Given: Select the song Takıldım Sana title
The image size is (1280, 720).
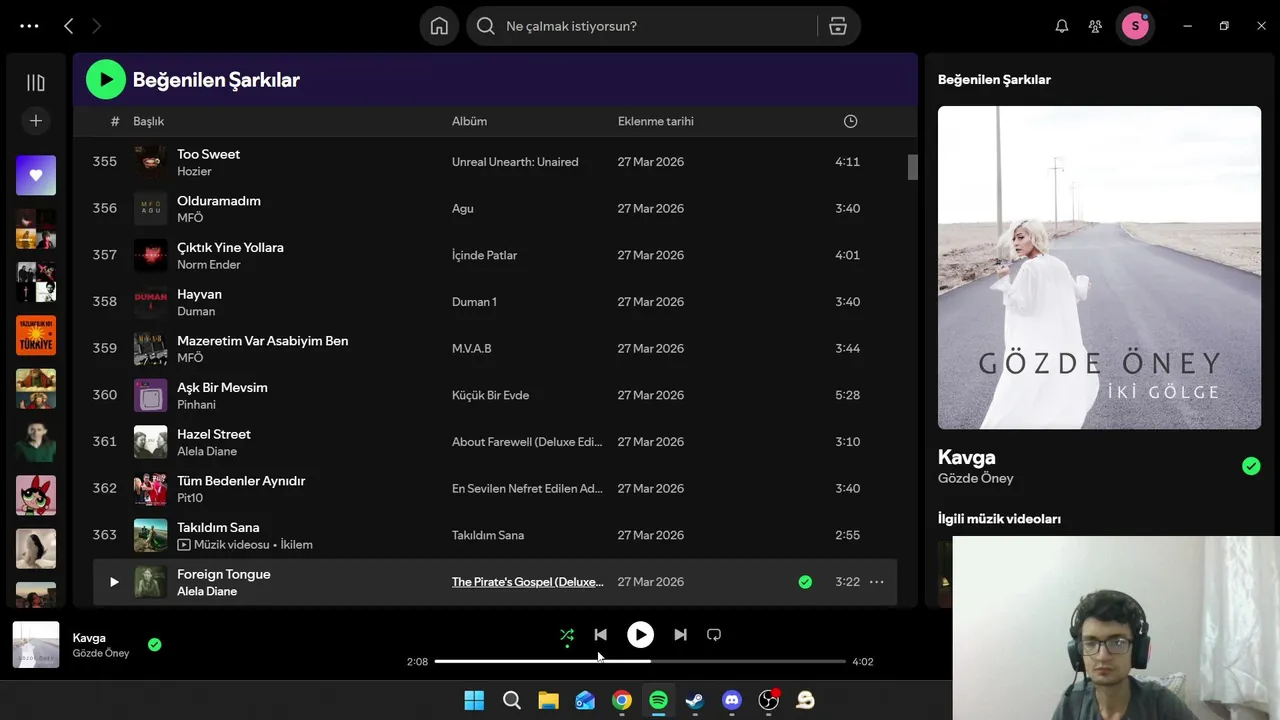Looking at the screenshot, I should click(218, 528).
